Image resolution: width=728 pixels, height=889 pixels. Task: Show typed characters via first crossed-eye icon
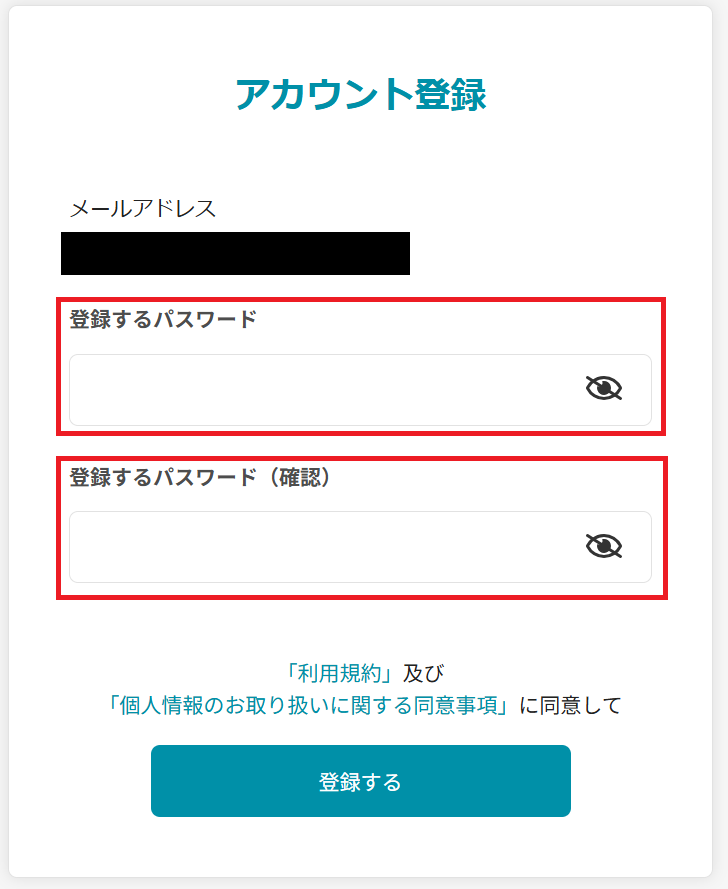603,388
